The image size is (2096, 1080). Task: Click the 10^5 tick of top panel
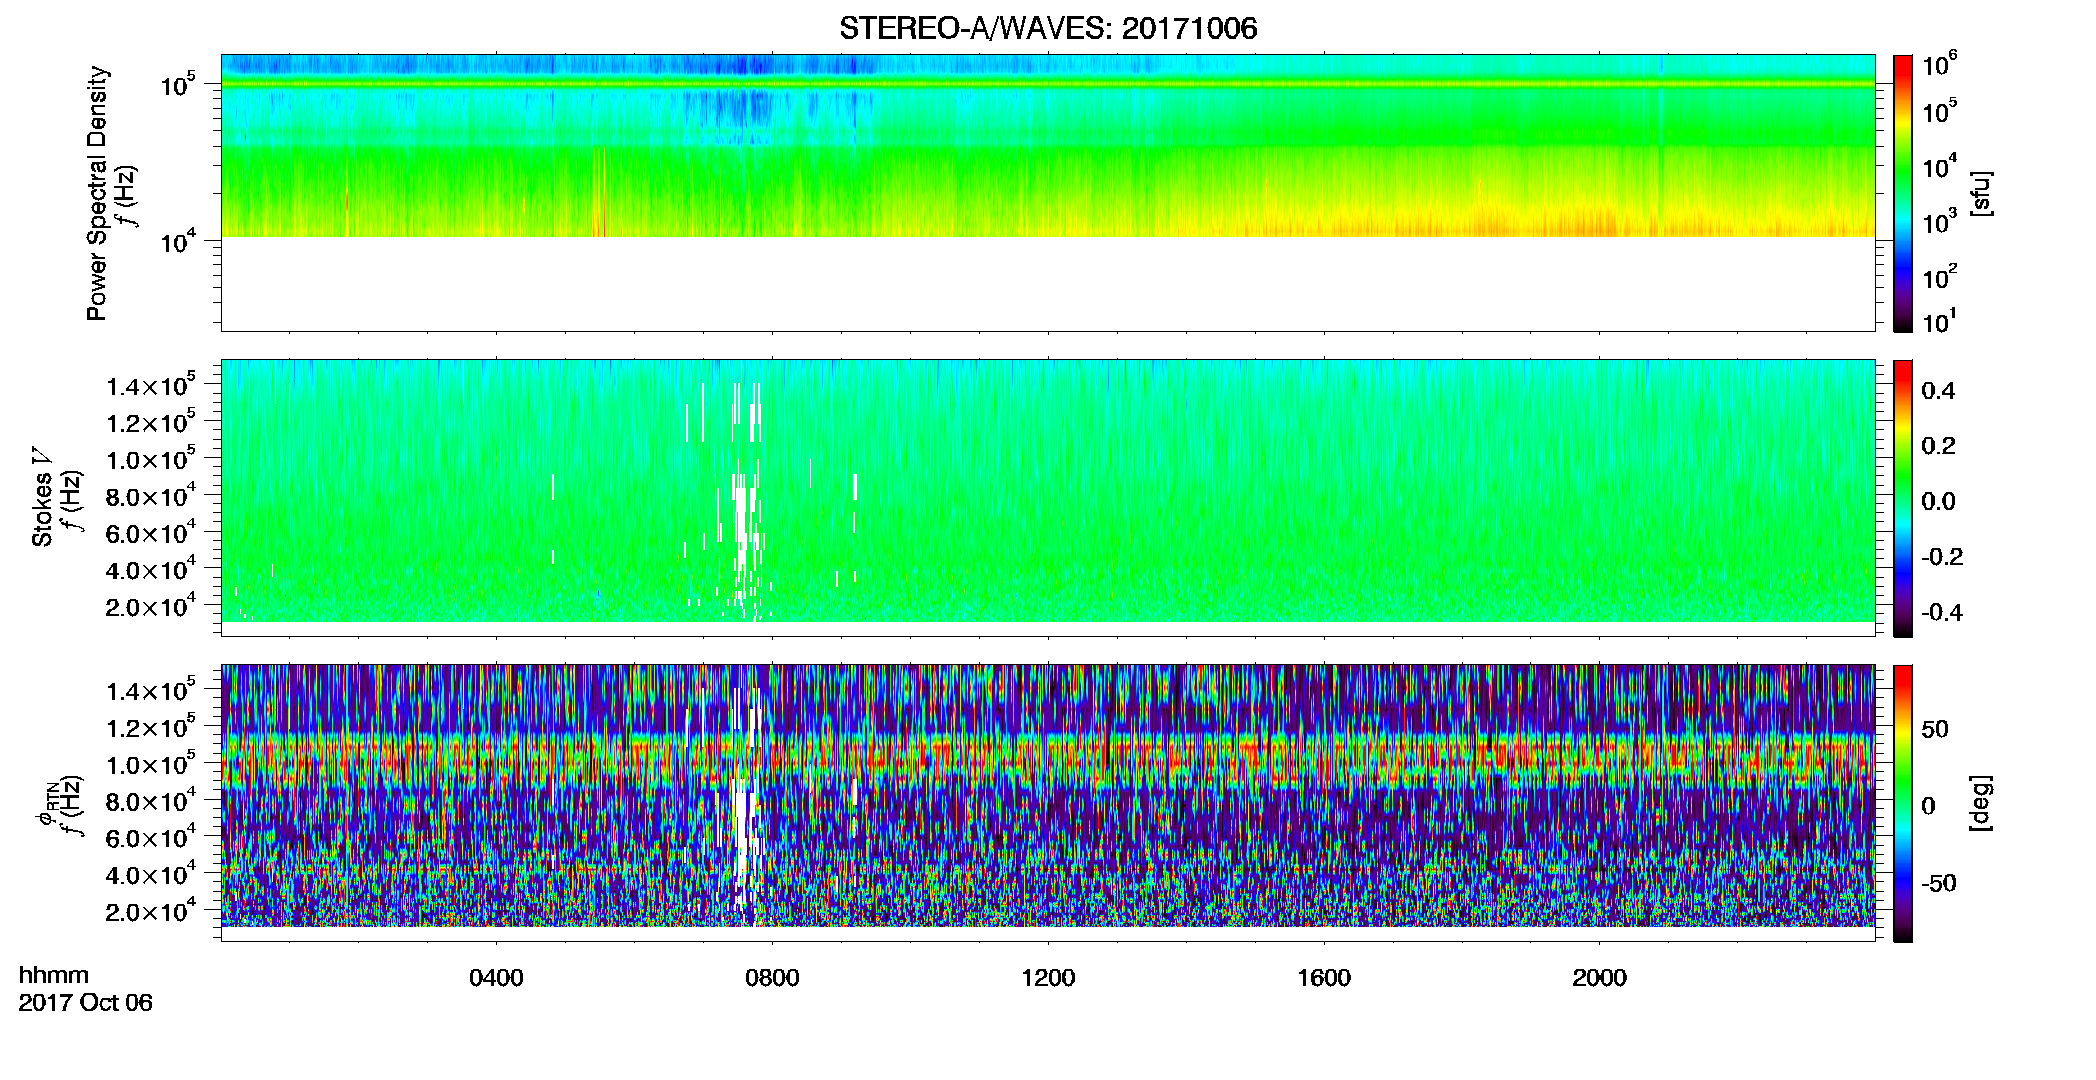click(x=178, y=85)
